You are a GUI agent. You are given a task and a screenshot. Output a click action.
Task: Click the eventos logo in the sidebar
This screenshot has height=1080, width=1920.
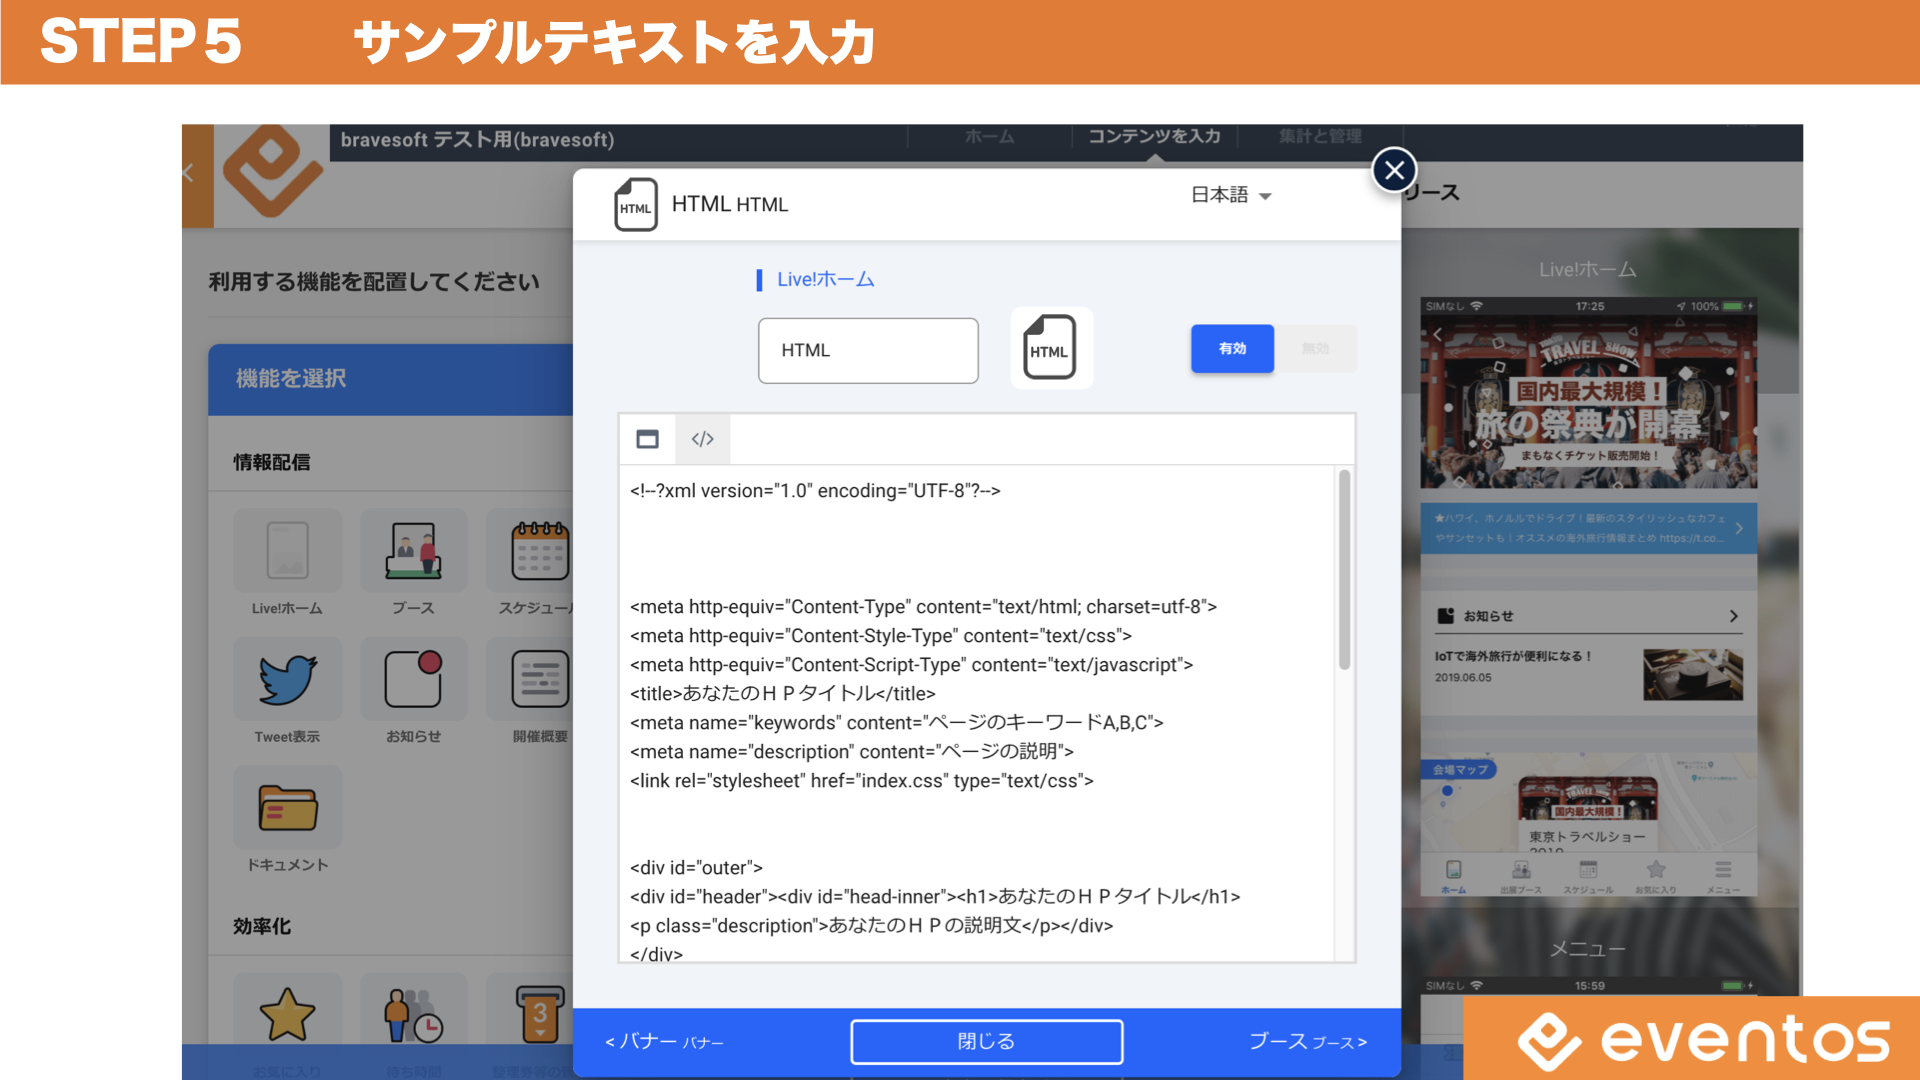pos(272,171)
